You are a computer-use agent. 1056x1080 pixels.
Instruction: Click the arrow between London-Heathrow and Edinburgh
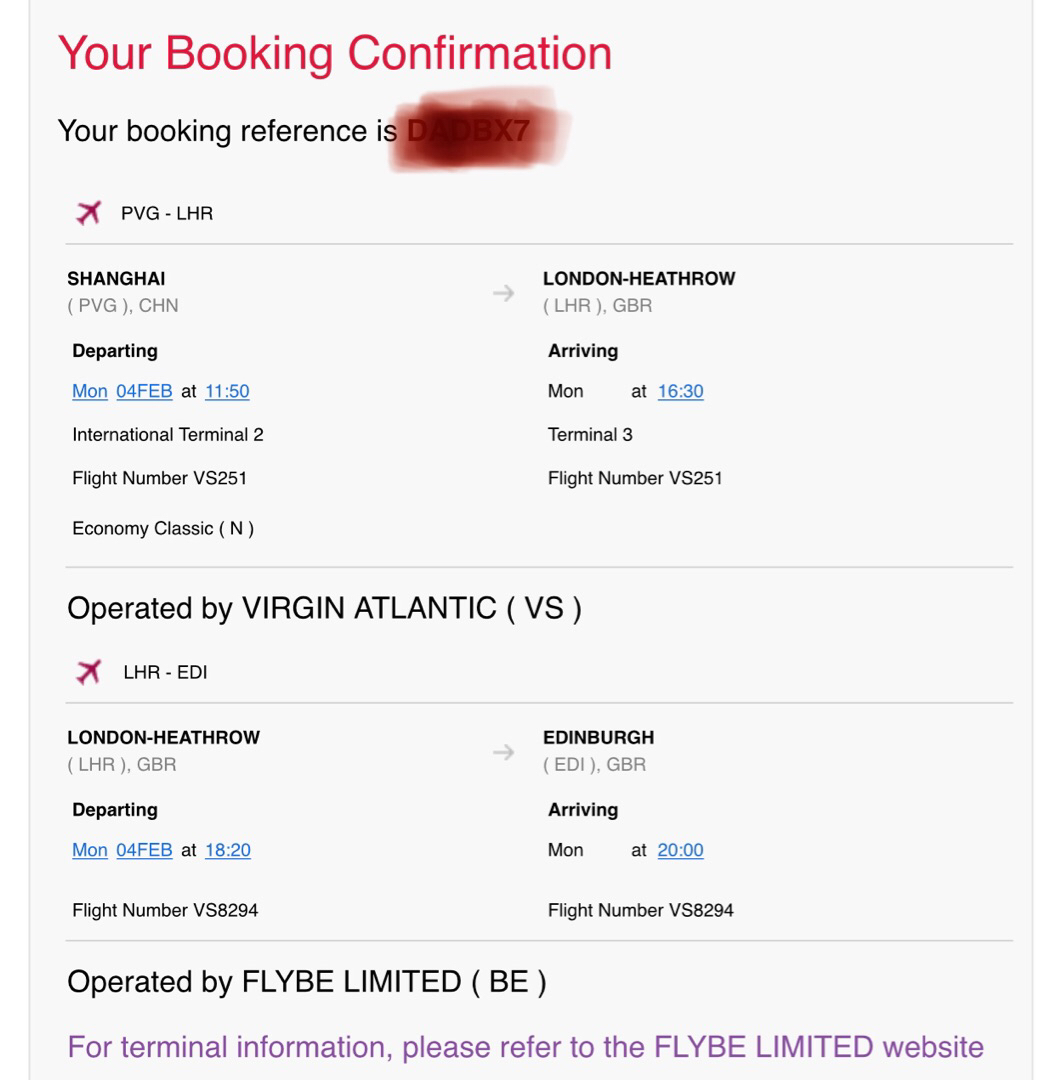504,751
